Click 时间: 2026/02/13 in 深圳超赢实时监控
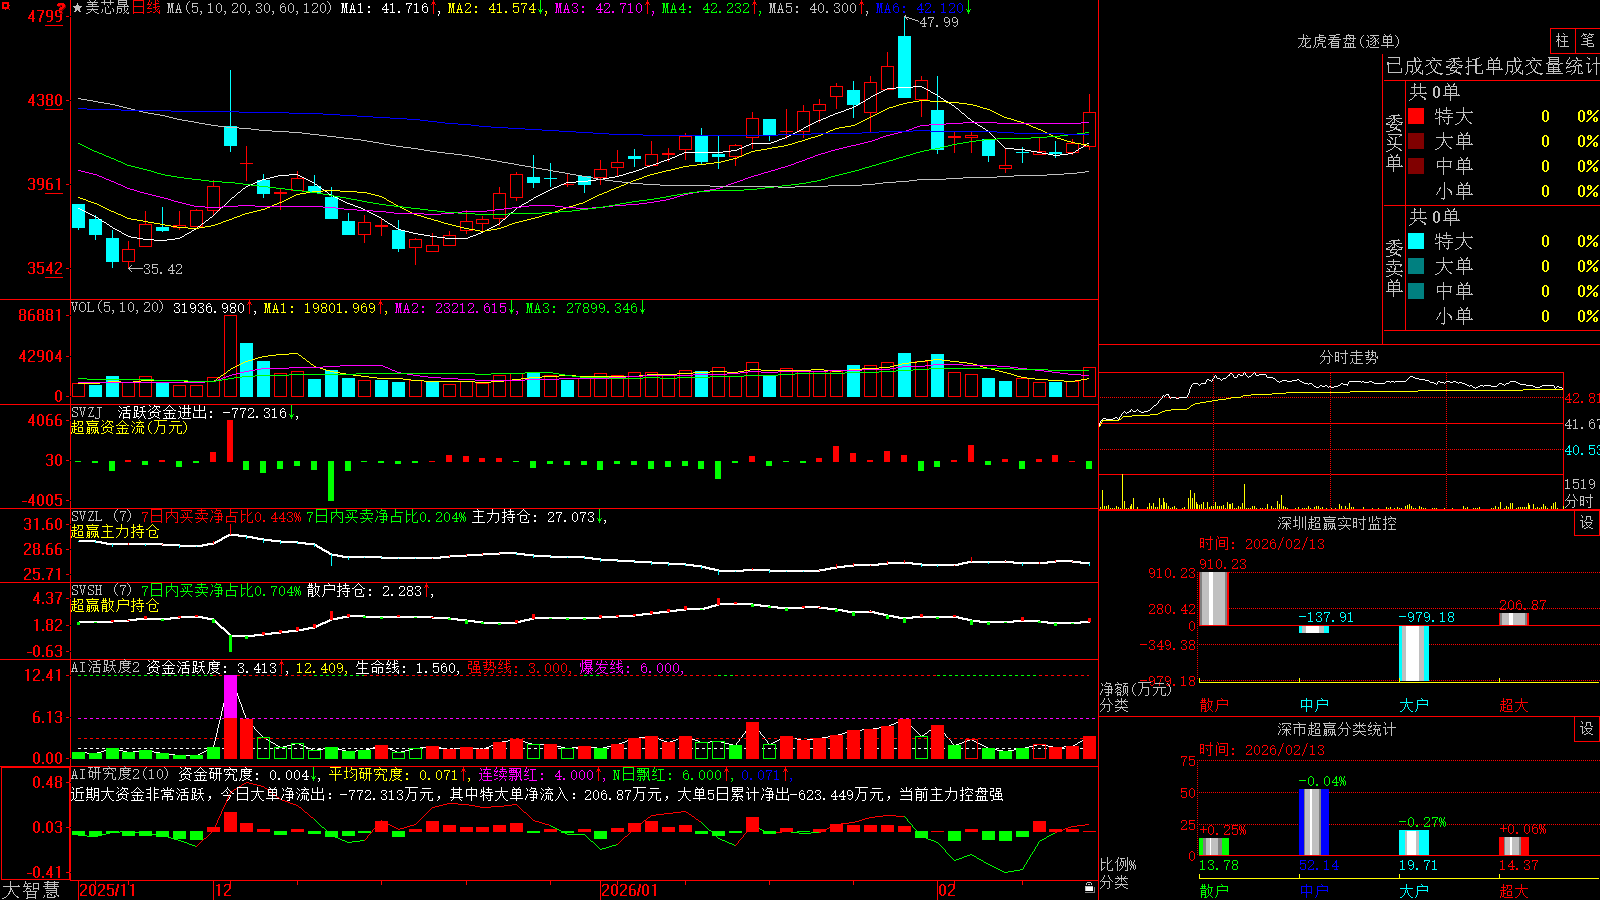The image size is (1600, 900). [1262, 544]
